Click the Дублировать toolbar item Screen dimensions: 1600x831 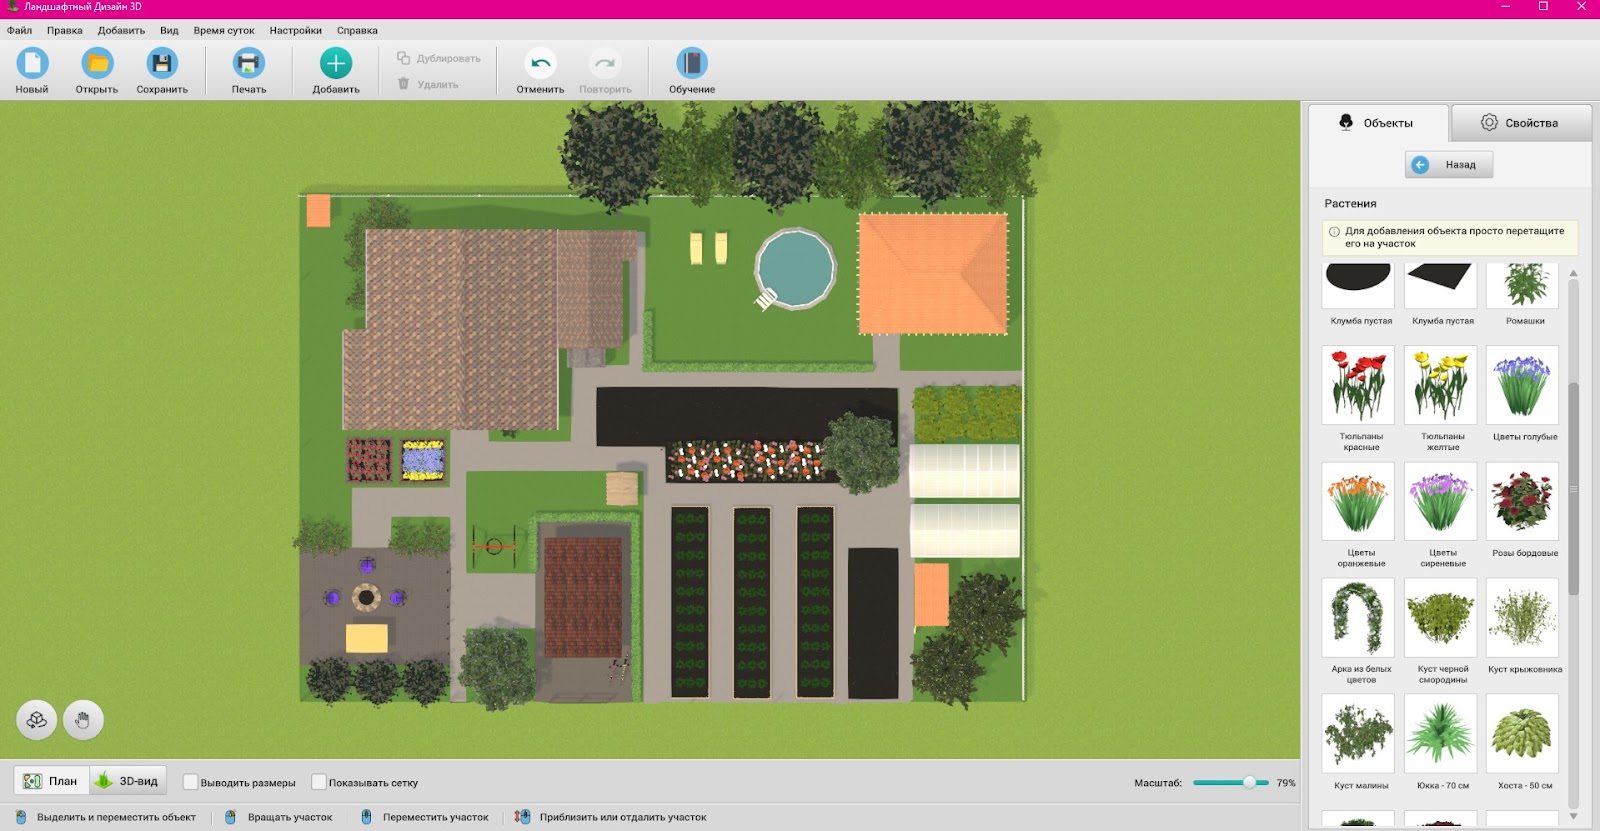pyautogui.click(x=439, y=58)
